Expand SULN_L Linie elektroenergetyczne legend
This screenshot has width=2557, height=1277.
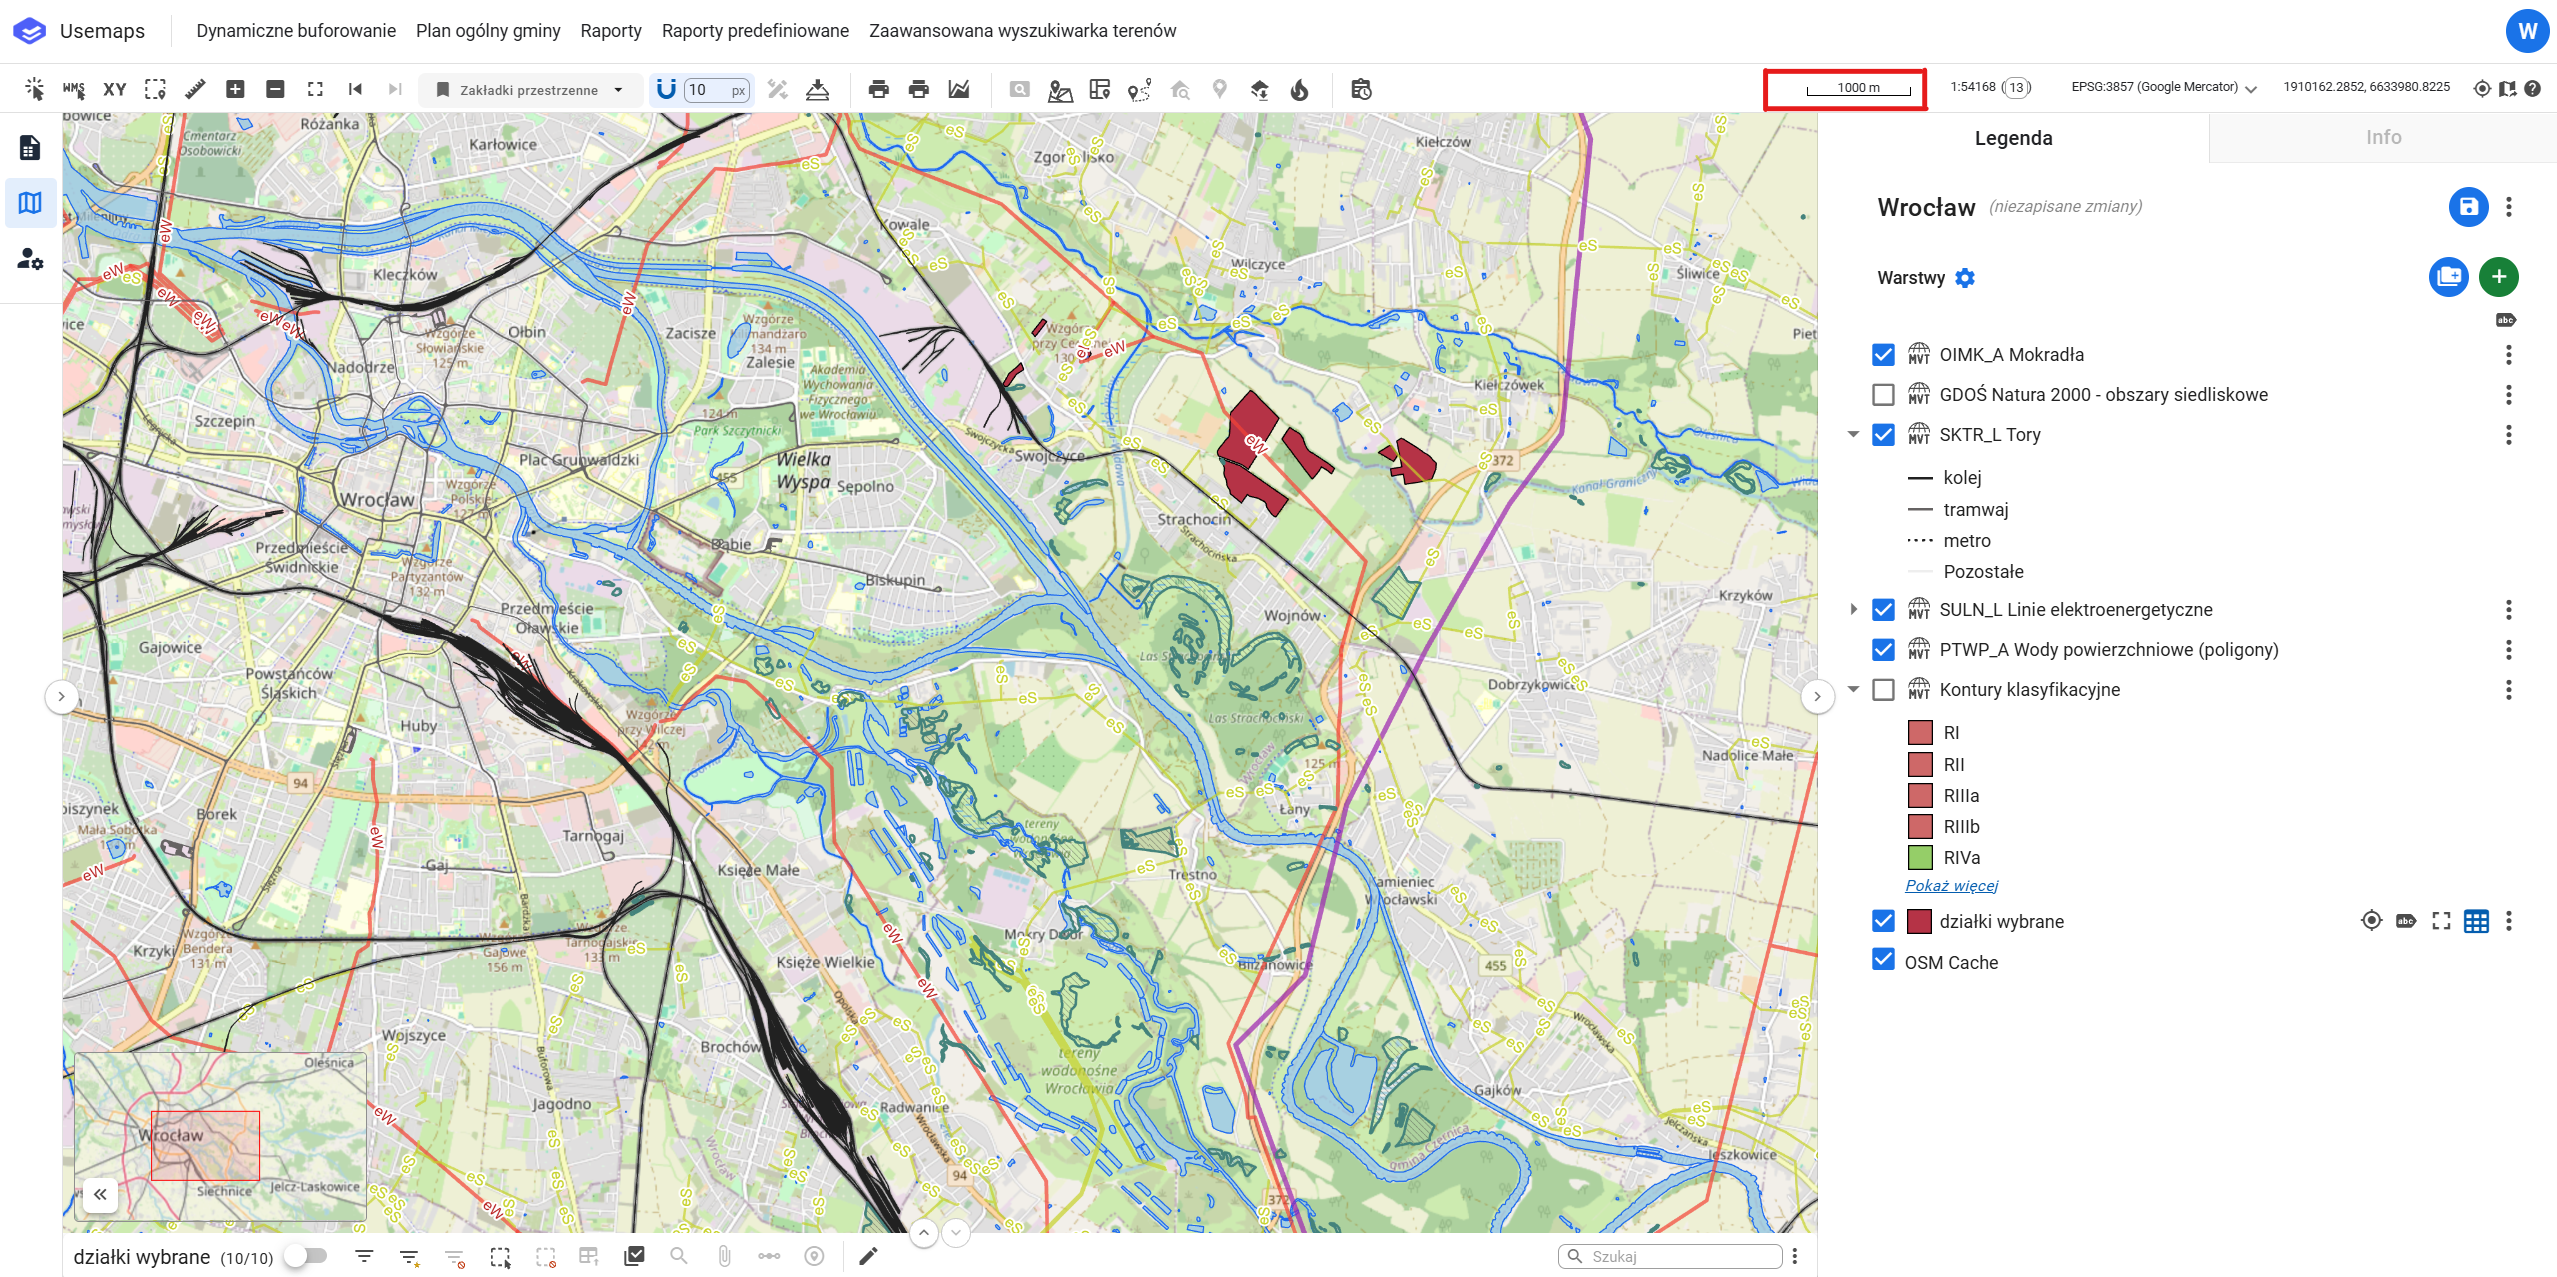pyautogui.click(x=1853, y=610)
